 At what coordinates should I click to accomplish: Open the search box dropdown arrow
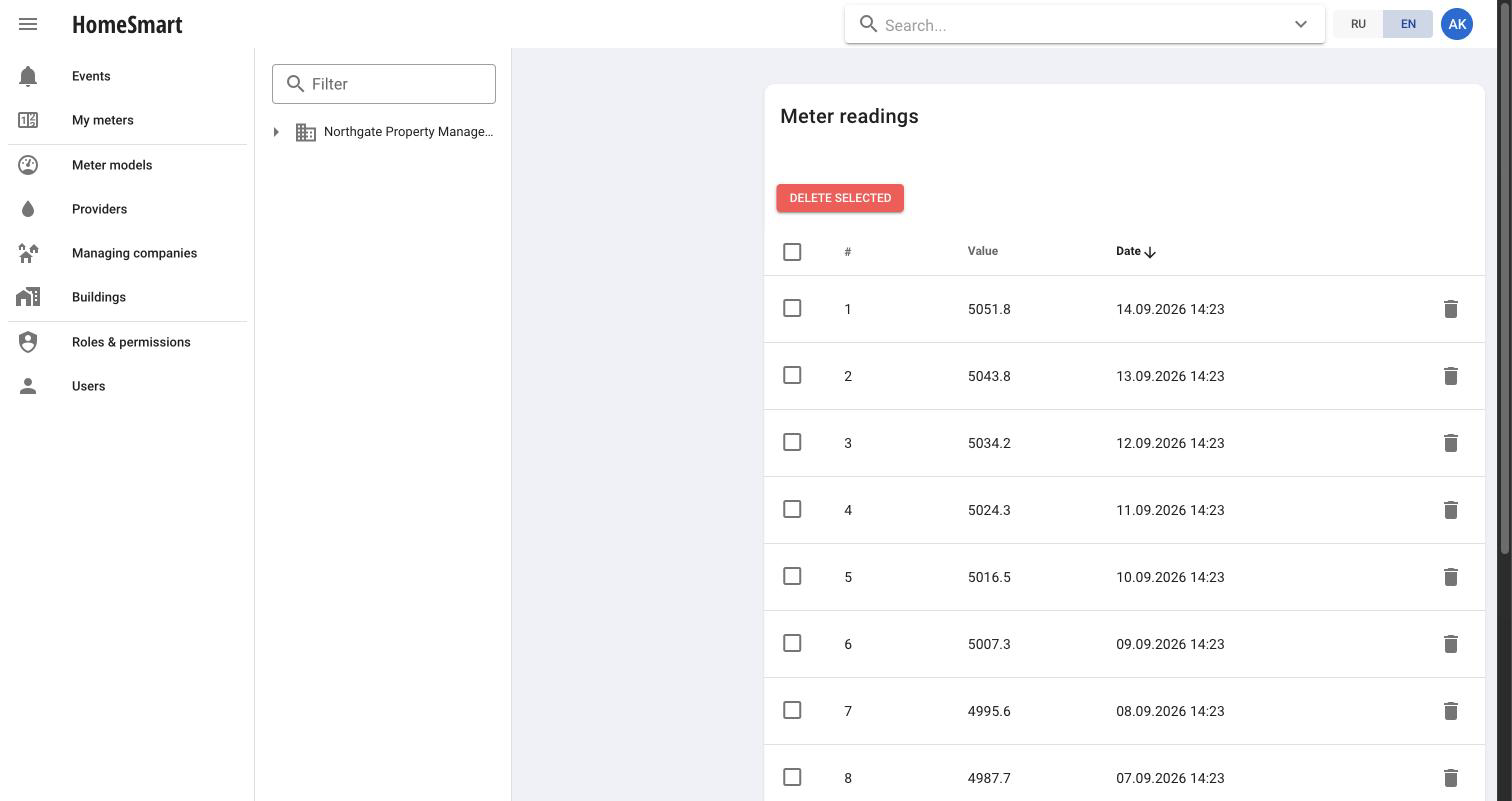pyautogui.click(x=1301, y=25)
